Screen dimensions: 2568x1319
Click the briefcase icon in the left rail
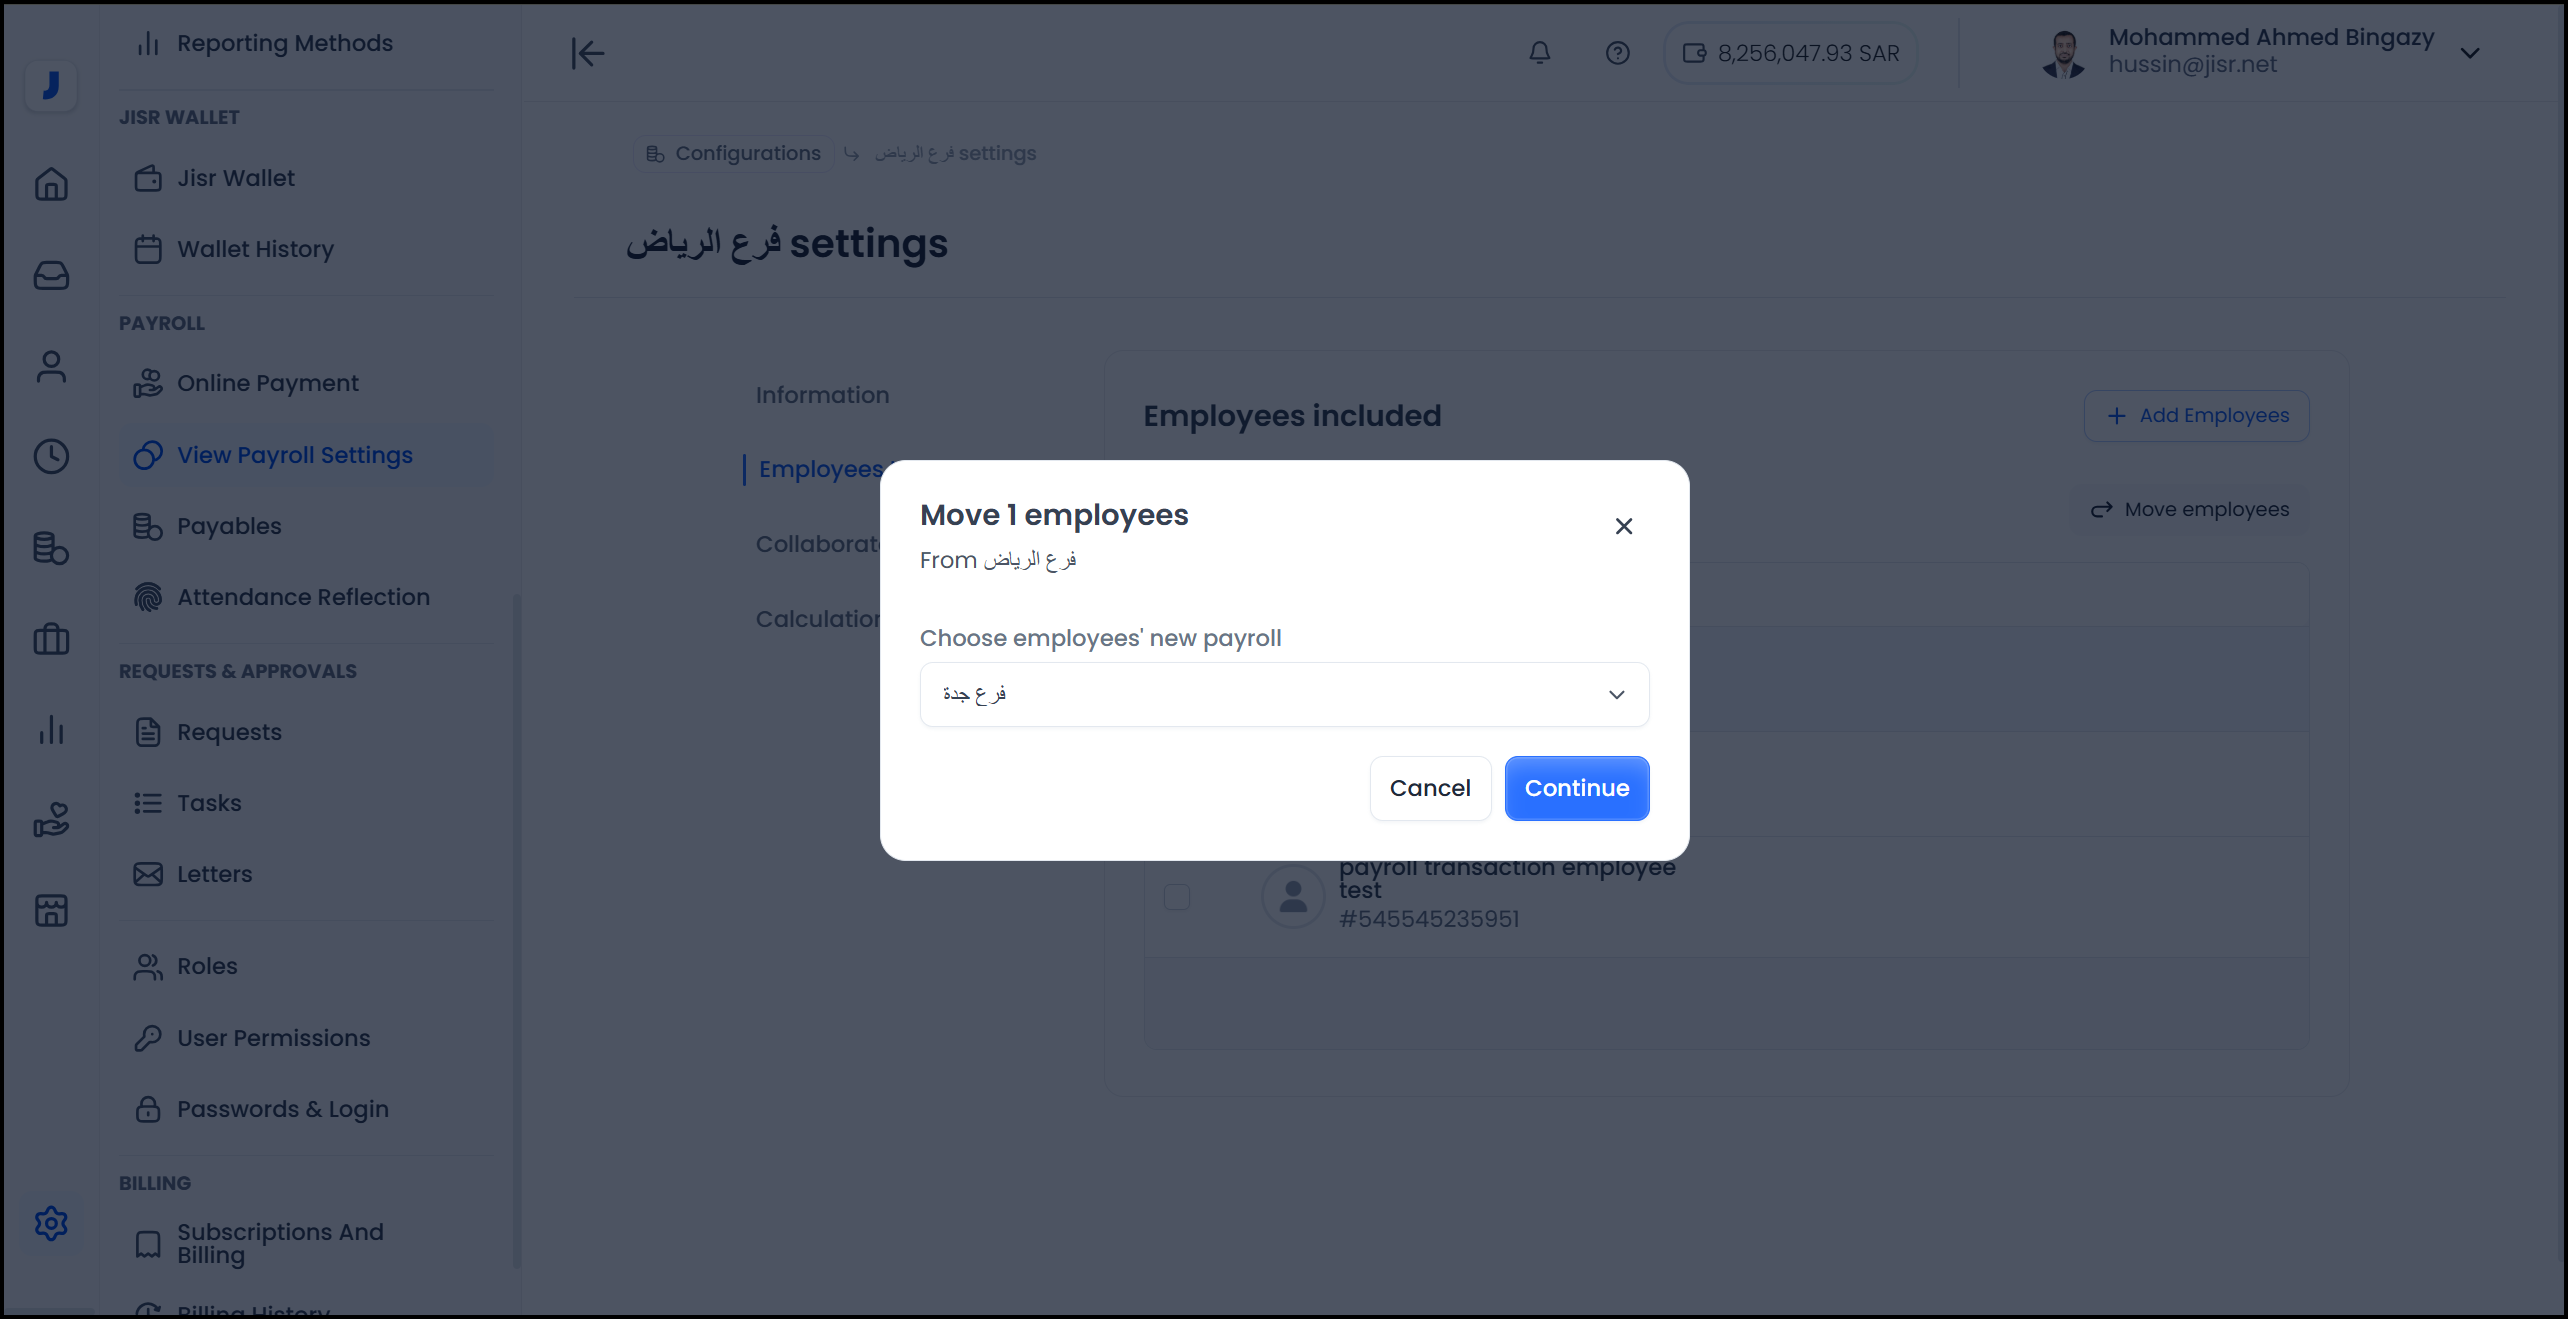51,639
